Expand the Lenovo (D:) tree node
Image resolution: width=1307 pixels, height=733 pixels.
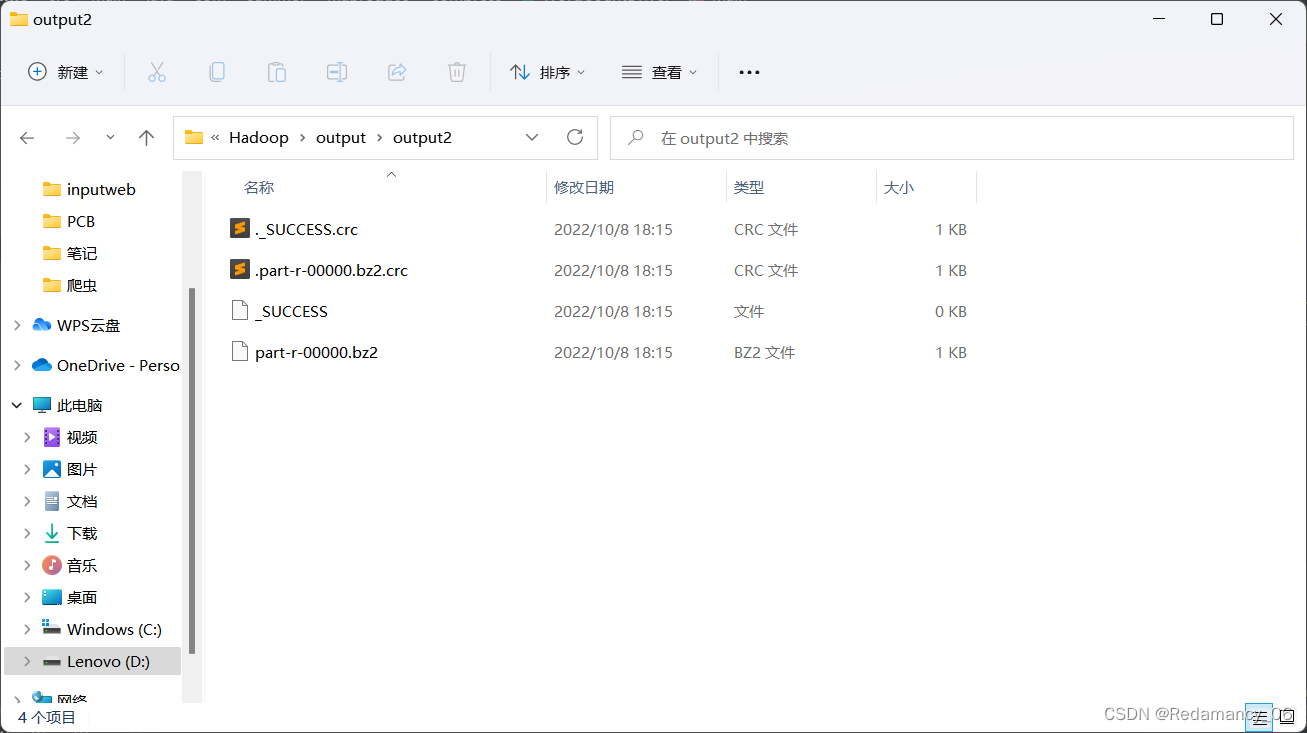28,661
